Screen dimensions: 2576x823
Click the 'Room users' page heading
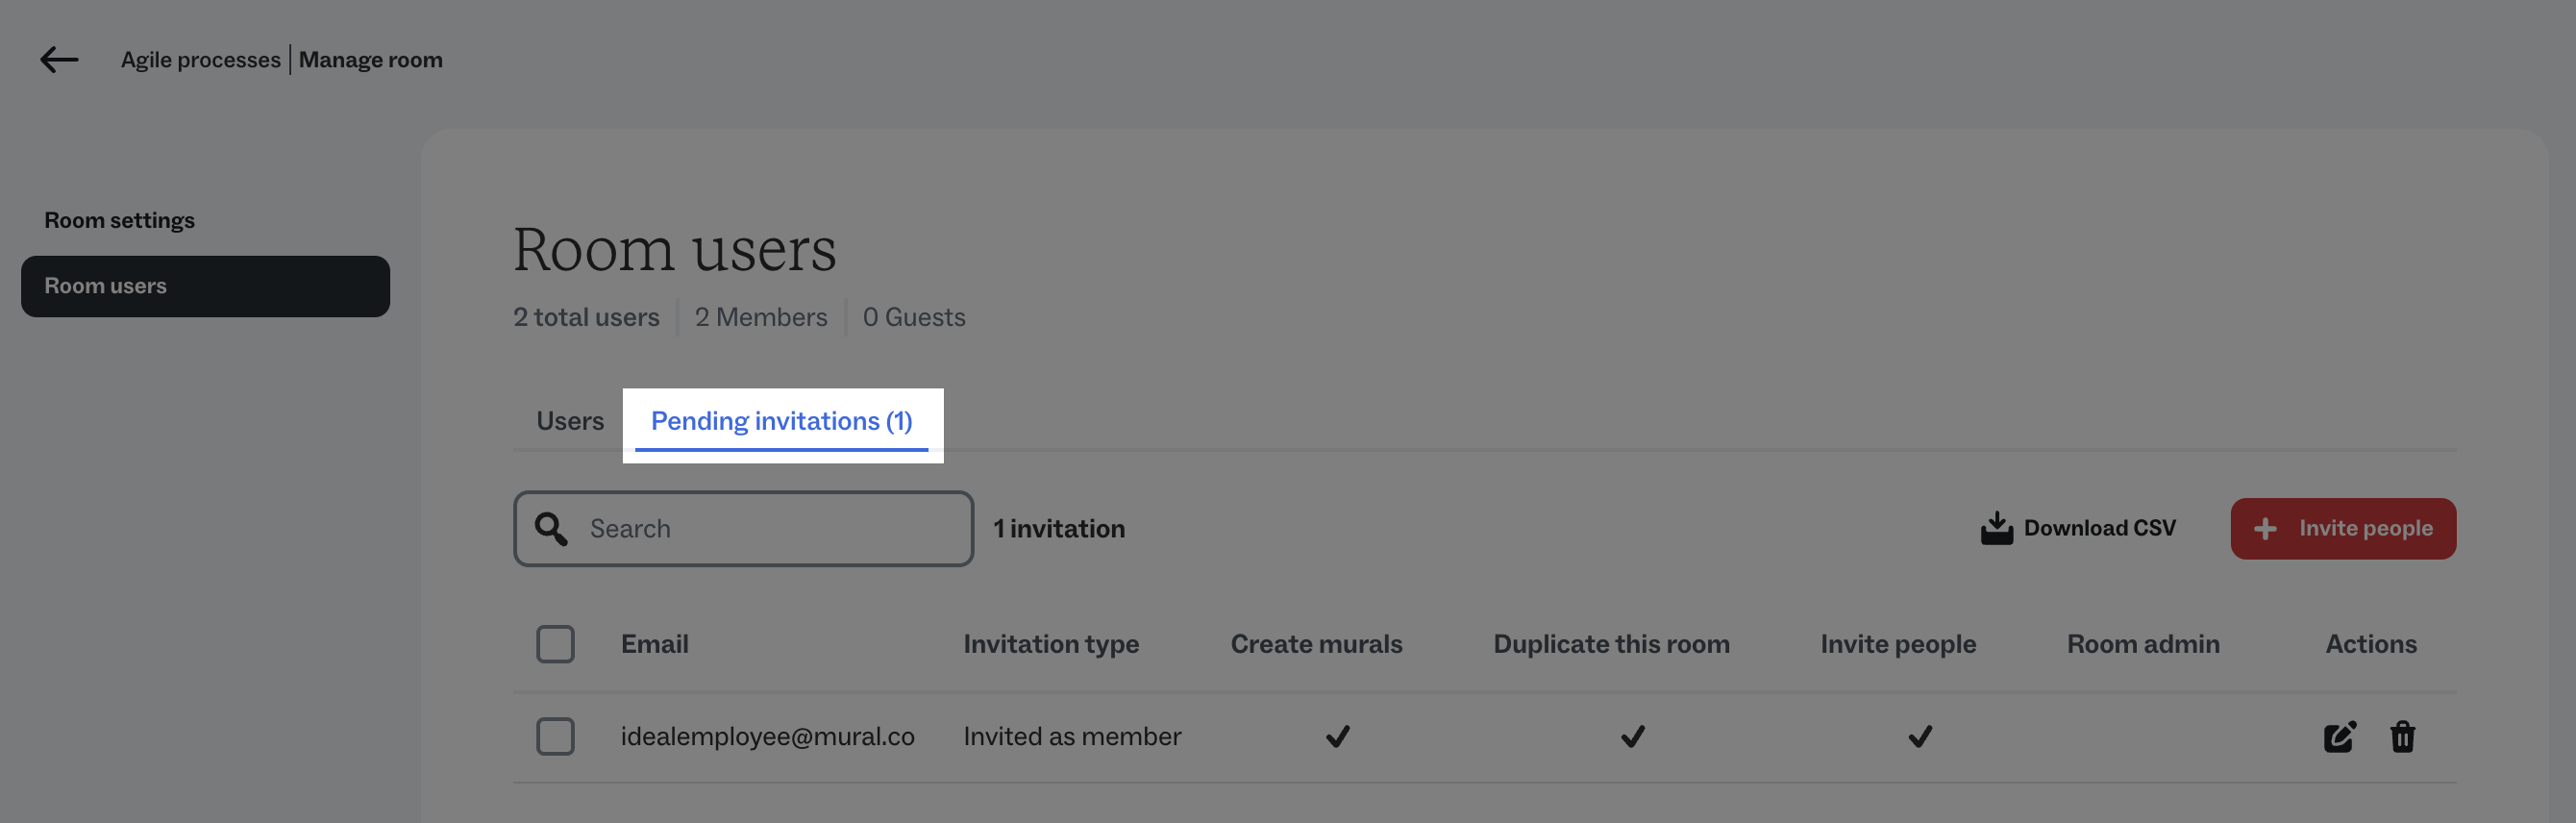[675, 249]
